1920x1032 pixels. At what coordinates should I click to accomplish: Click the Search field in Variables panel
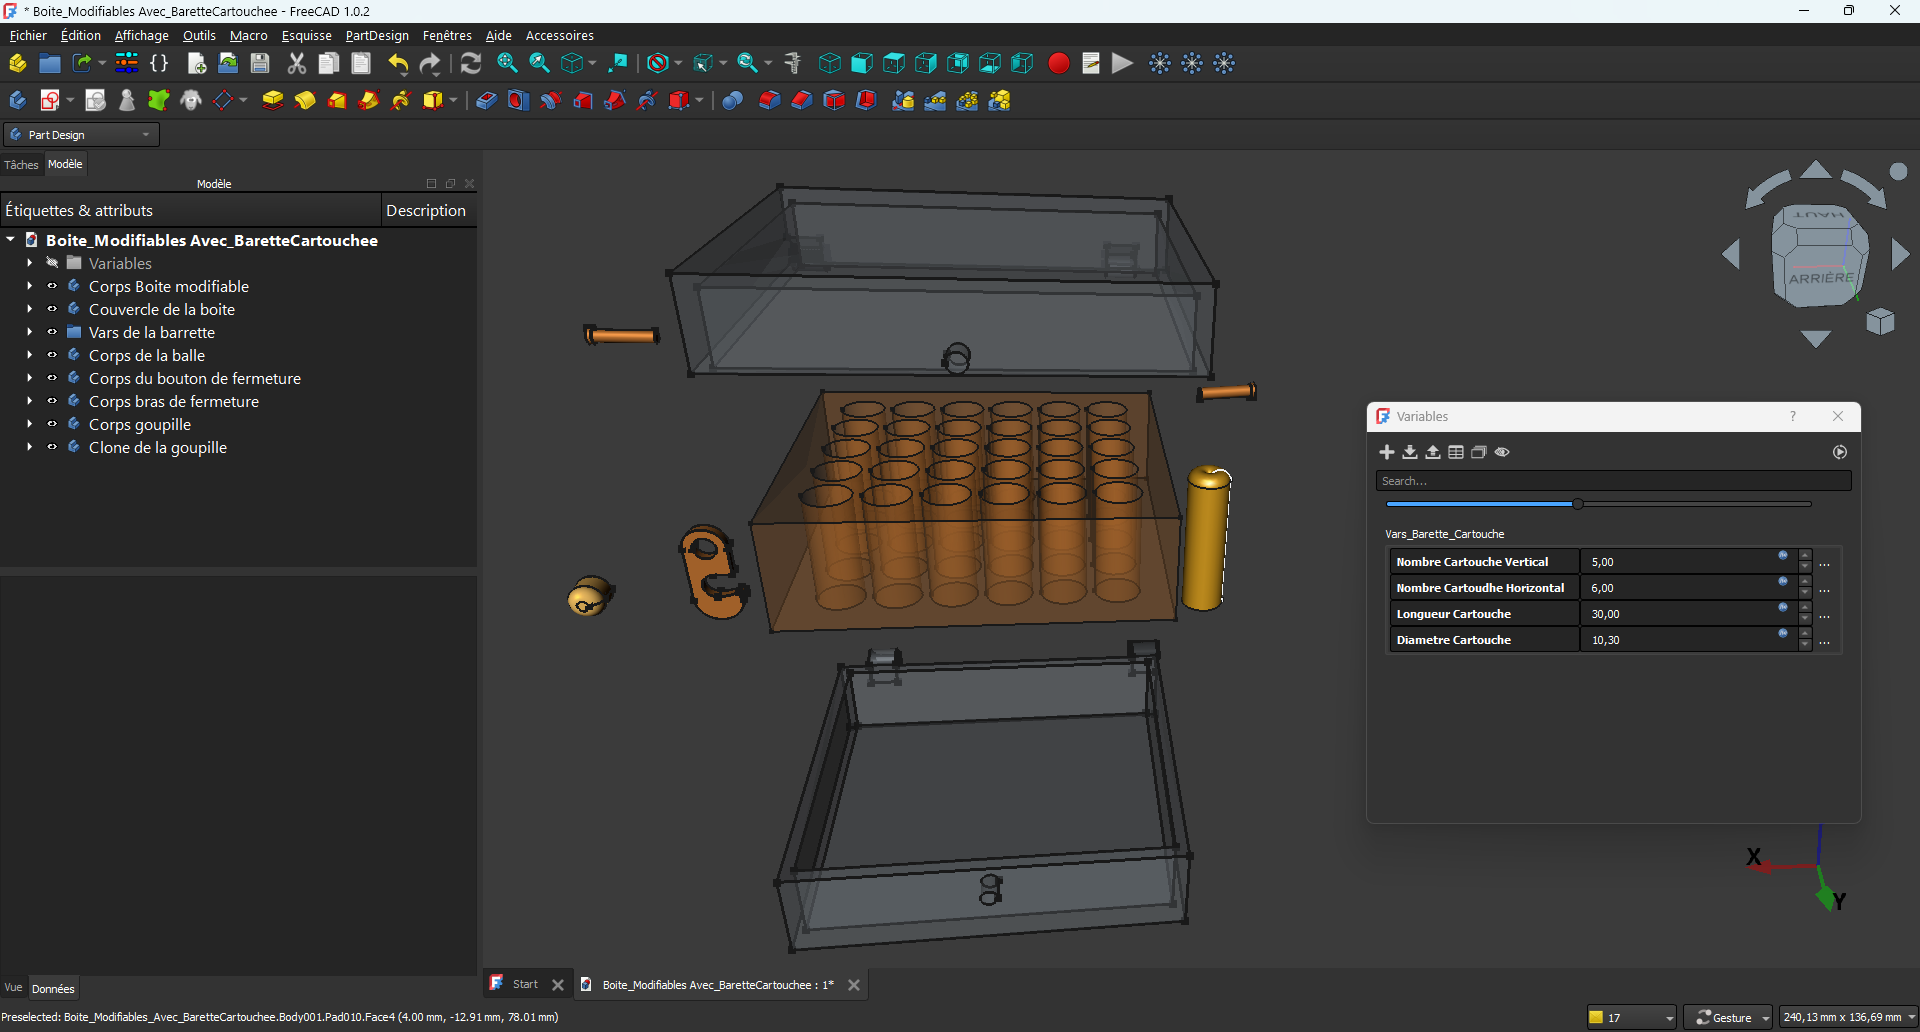(1612, 481)
